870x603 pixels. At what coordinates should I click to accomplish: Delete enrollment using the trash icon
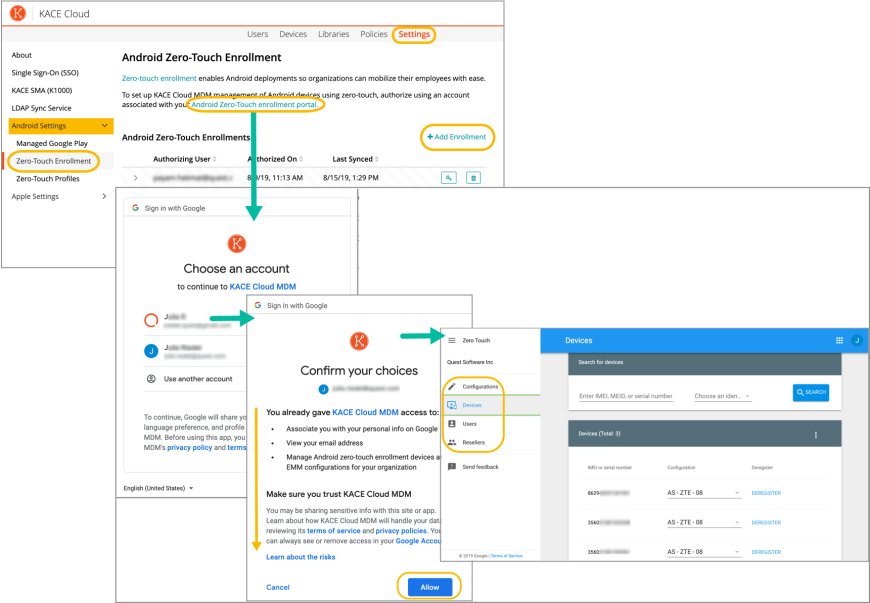click(474, 178)
